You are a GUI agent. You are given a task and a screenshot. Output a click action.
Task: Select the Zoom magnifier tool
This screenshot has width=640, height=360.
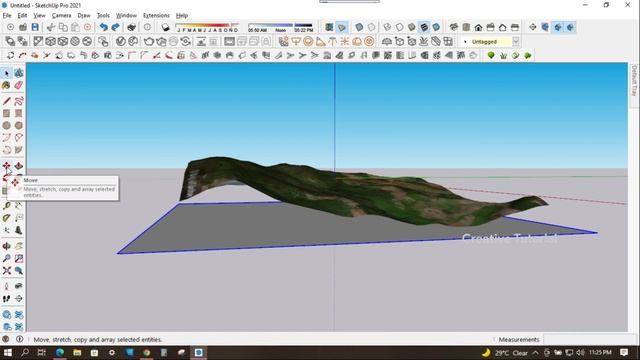tap(7, 258)
